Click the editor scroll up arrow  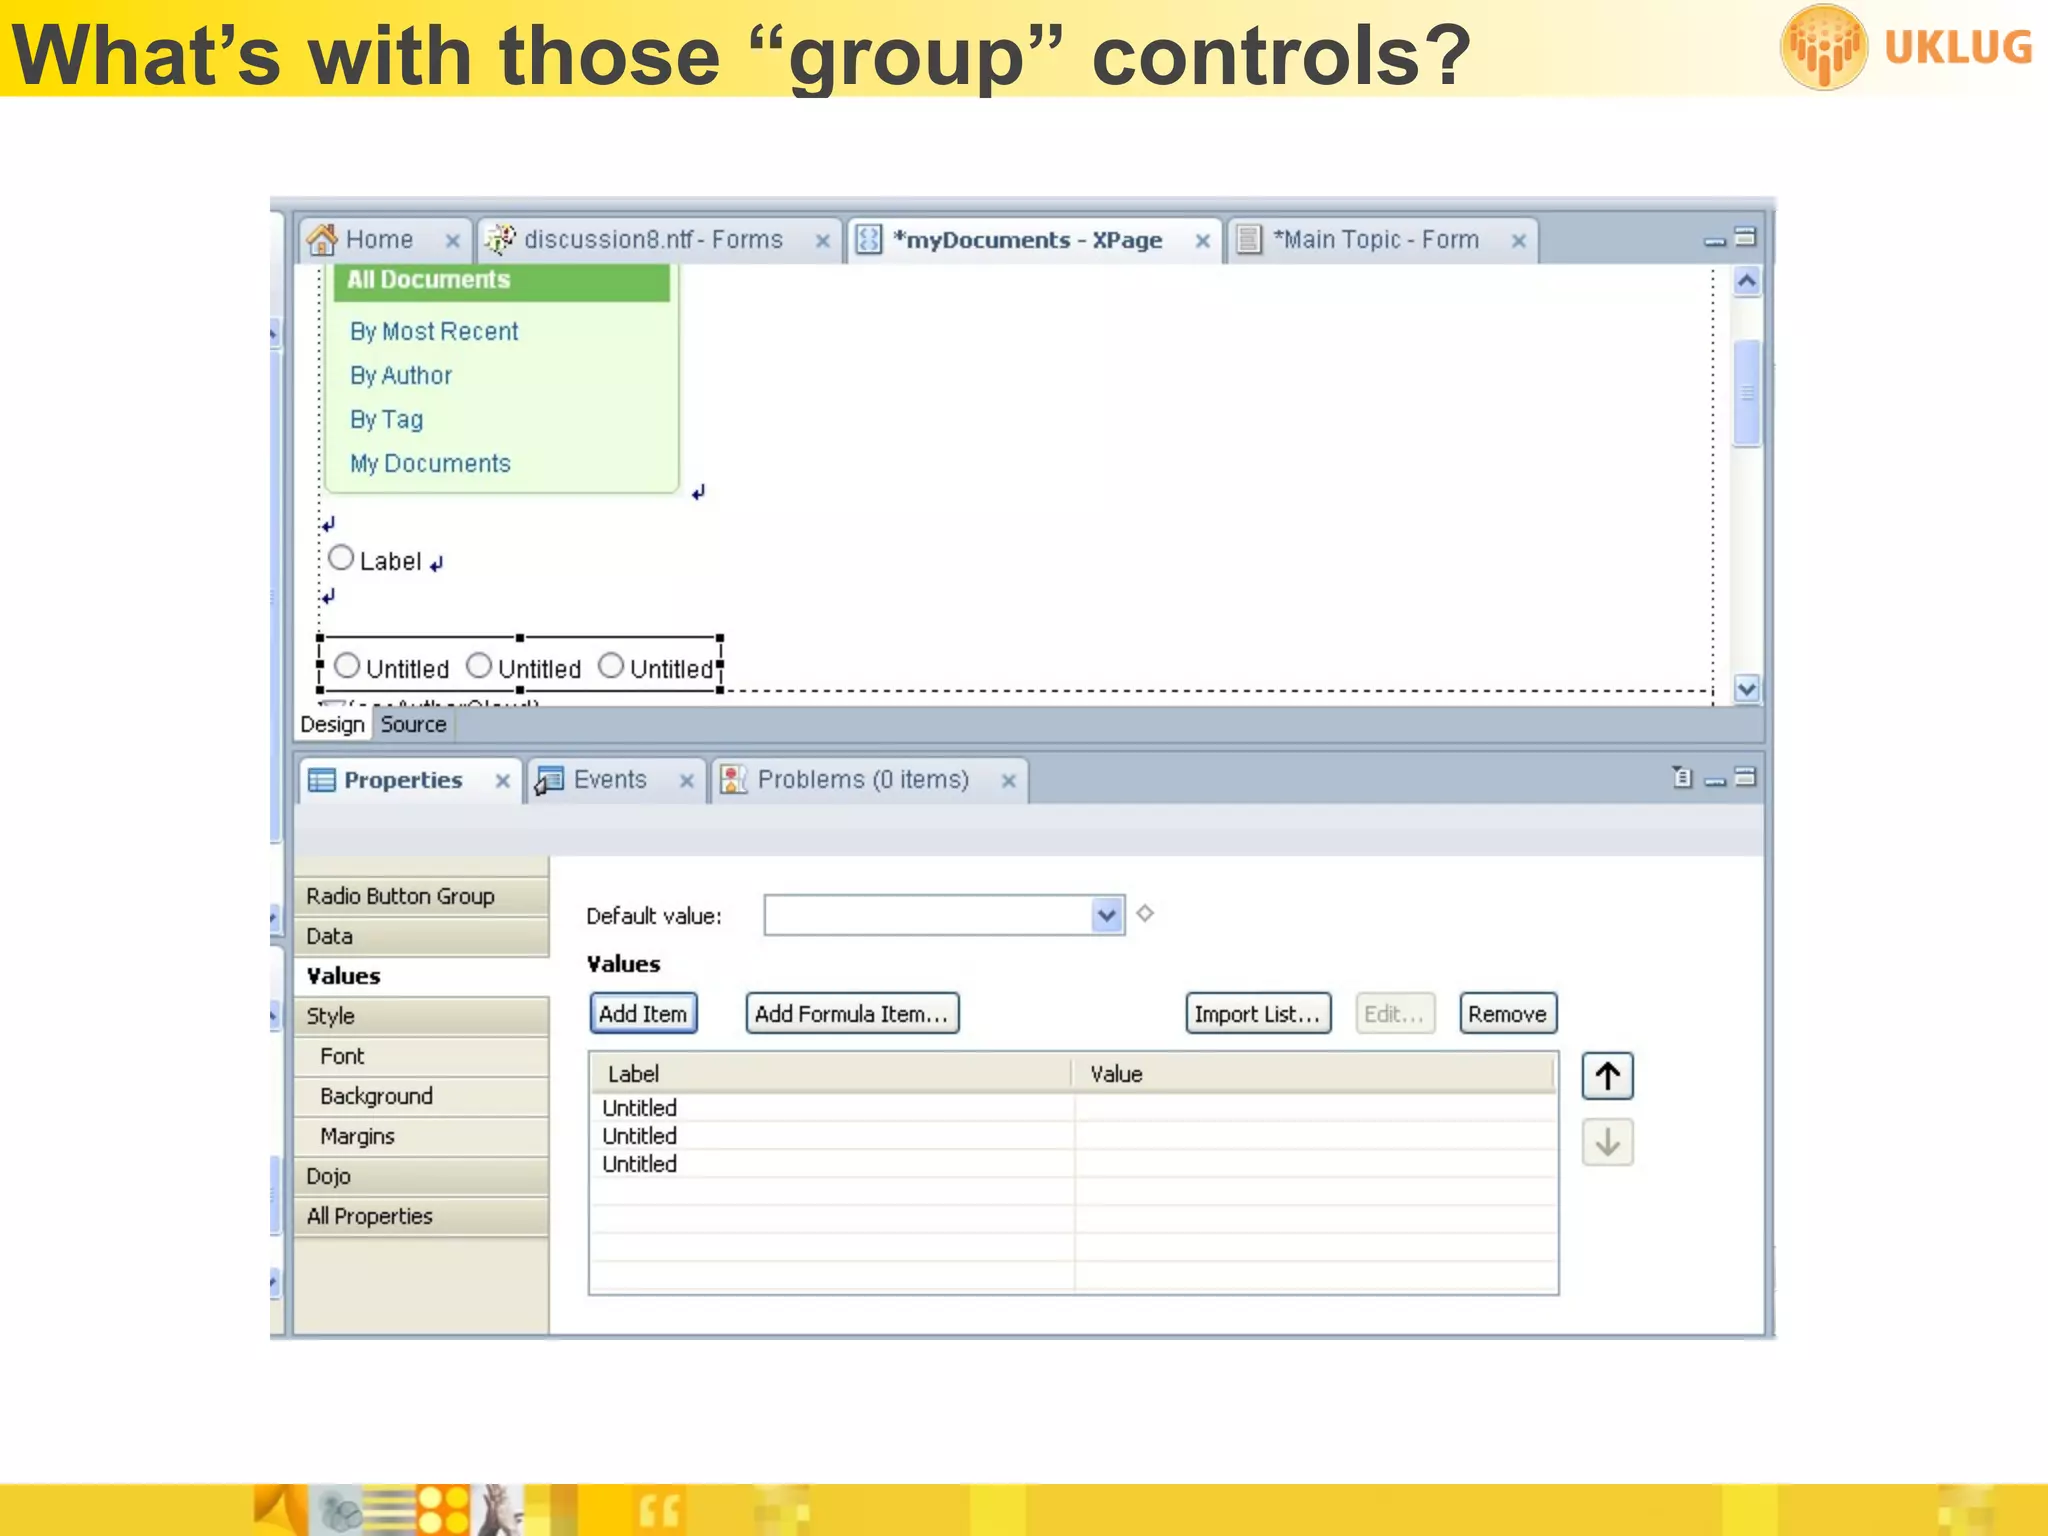[1747, 281]
